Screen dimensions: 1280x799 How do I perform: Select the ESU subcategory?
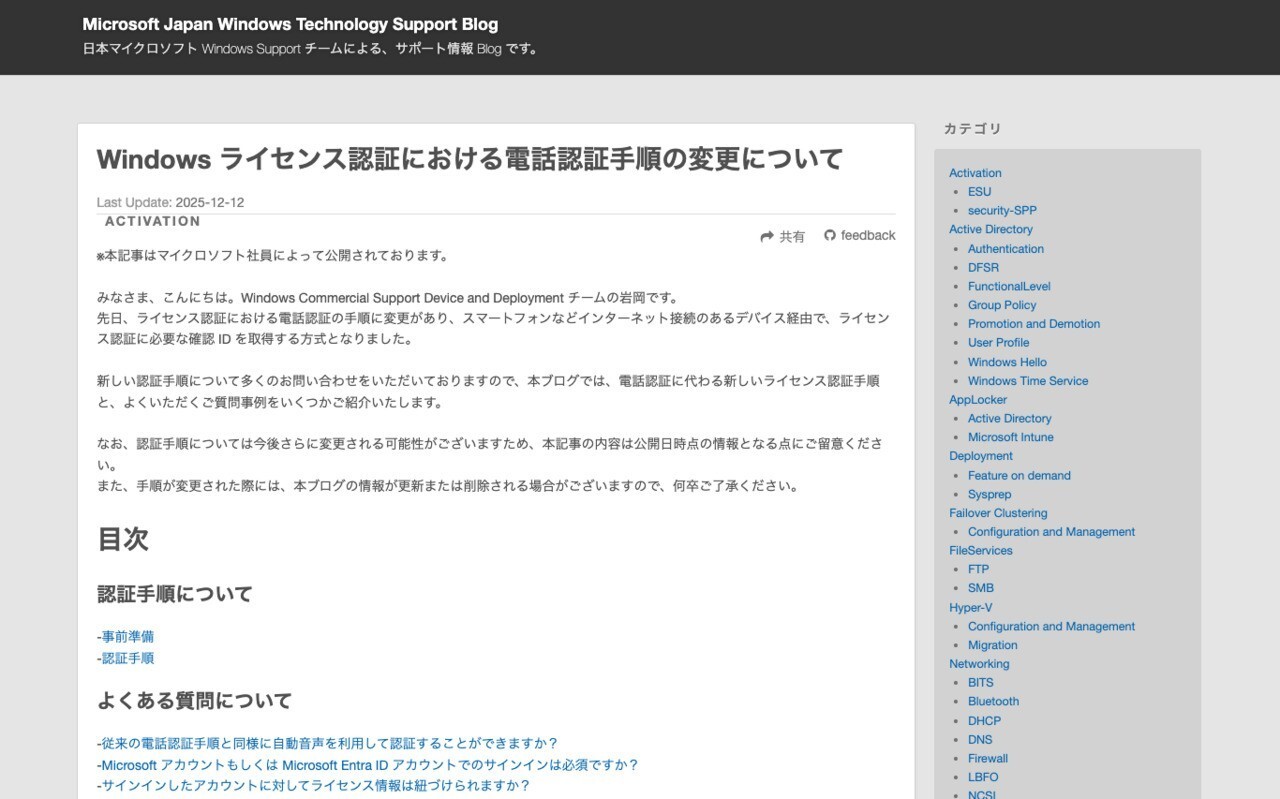(x=979, y=191)
